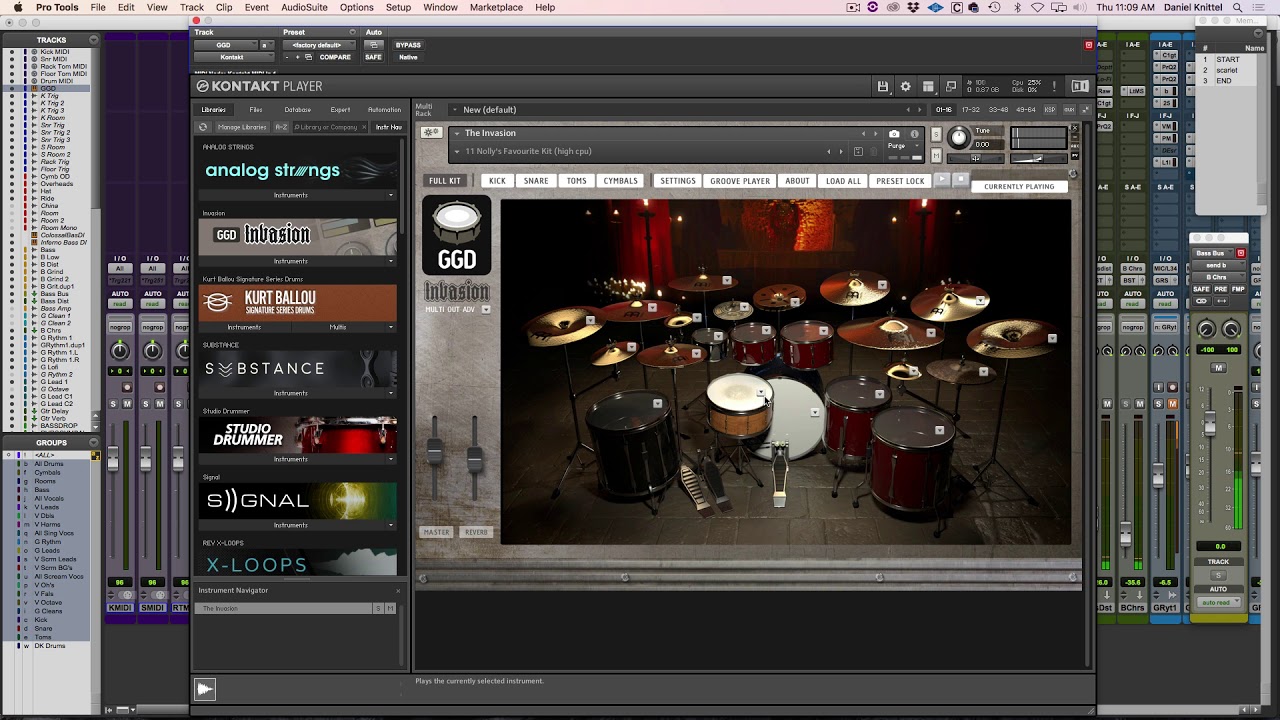Open the GROOVE PLAYER page
Image resolution: width=1280 pixels, height=720 pixels.
pos(740,181)
